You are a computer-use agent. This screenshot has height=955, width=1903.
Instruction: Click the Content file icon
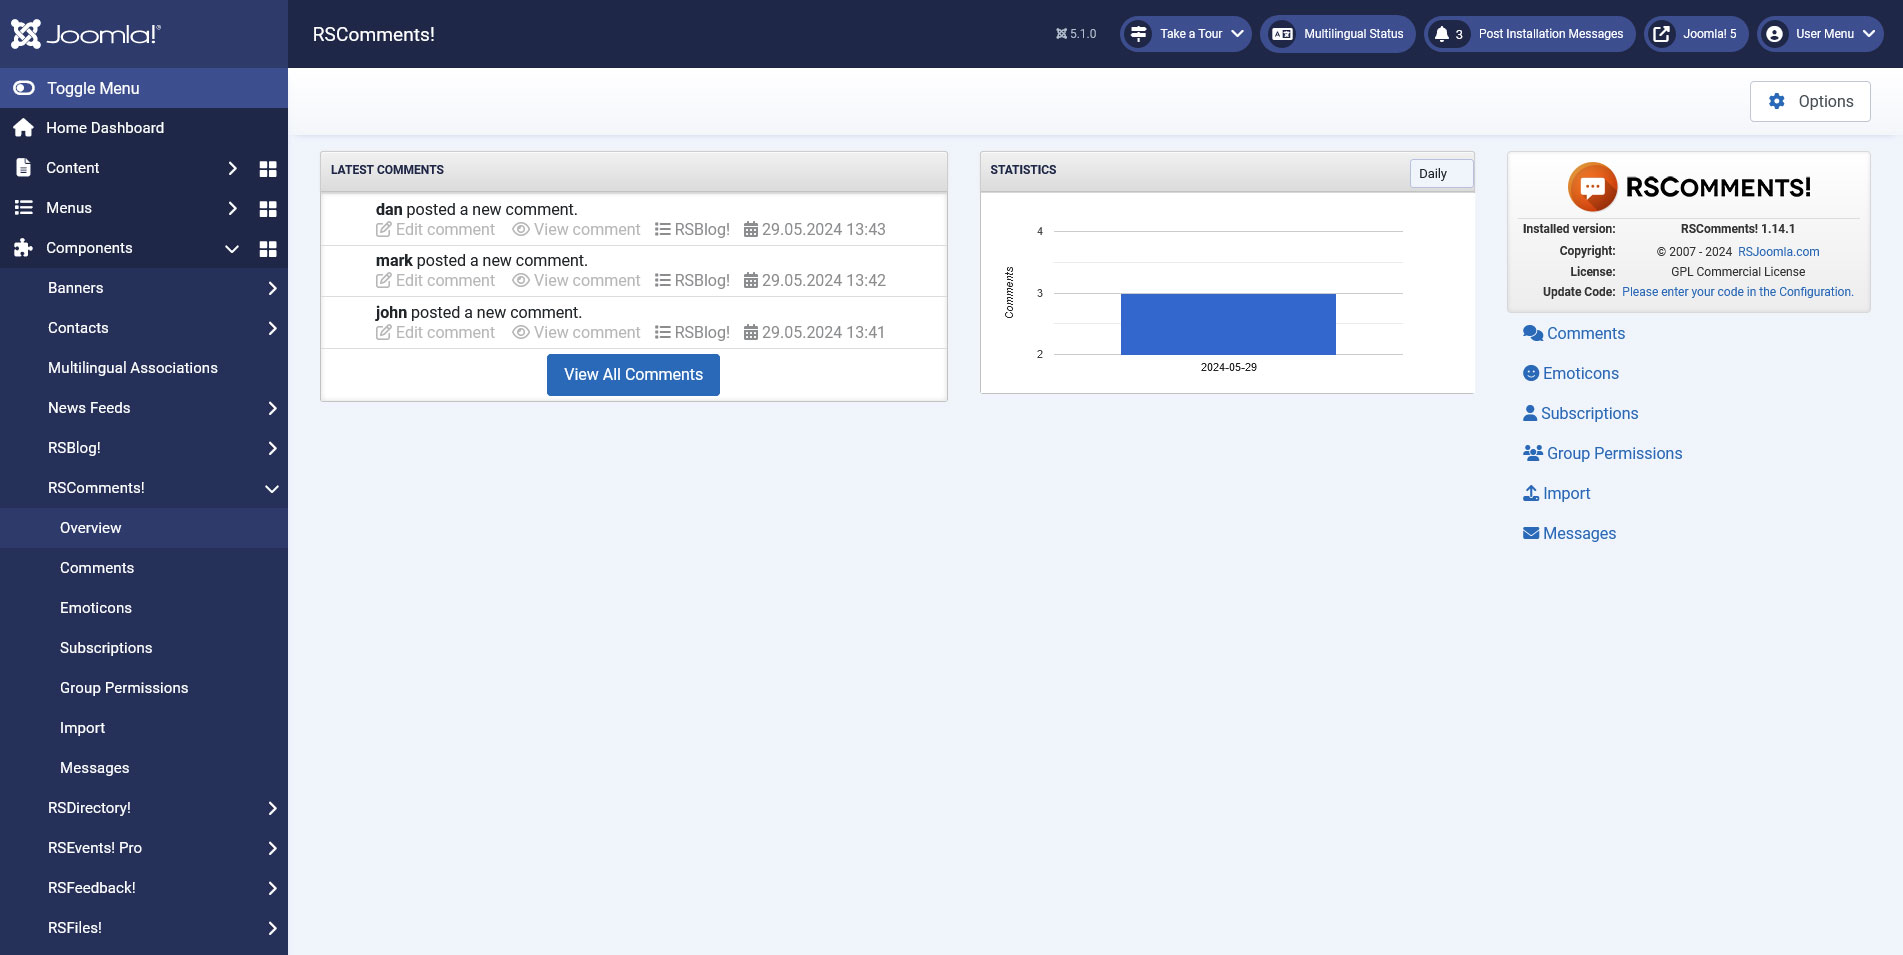(24, 168)
